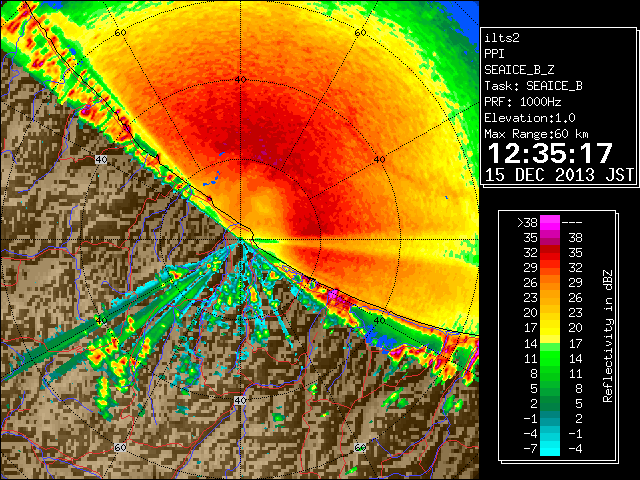640x480 pixels.
Task: Click the "60" range label in the upper-right of the map
Action: click(360, 32)
